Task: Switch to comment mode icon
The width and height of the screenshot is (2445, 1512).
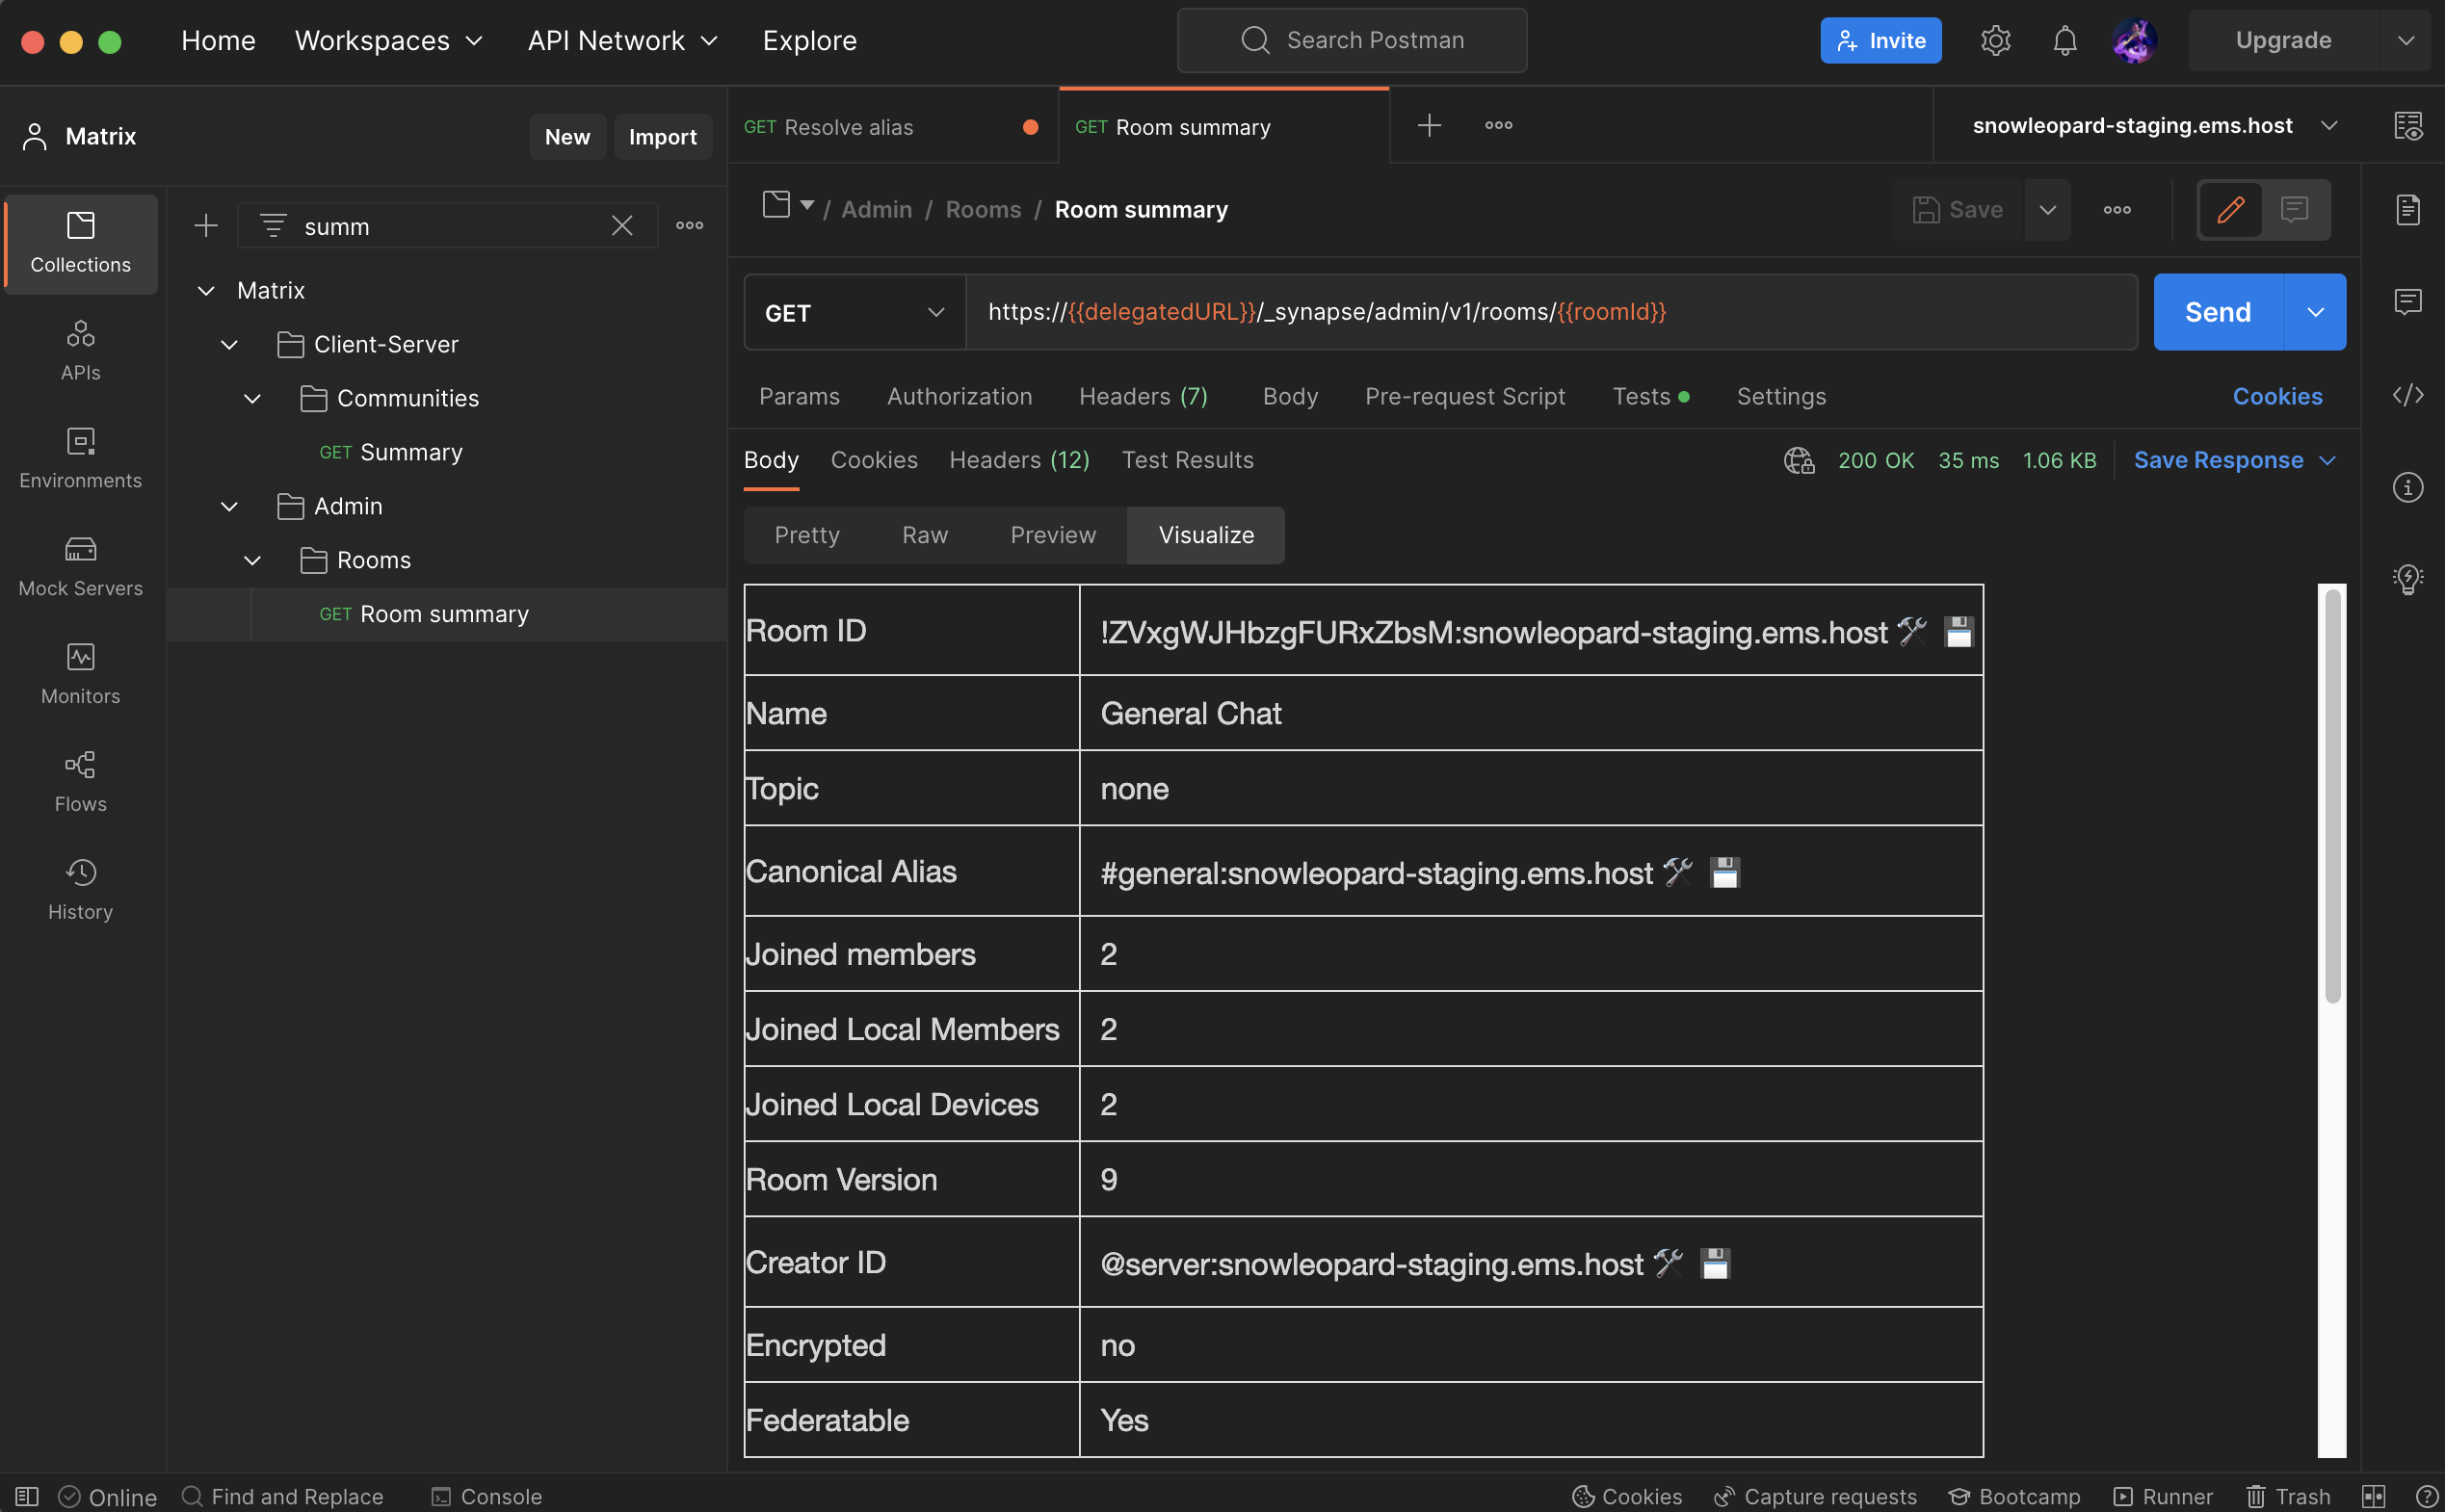Action: click(x=2294, y=210)
